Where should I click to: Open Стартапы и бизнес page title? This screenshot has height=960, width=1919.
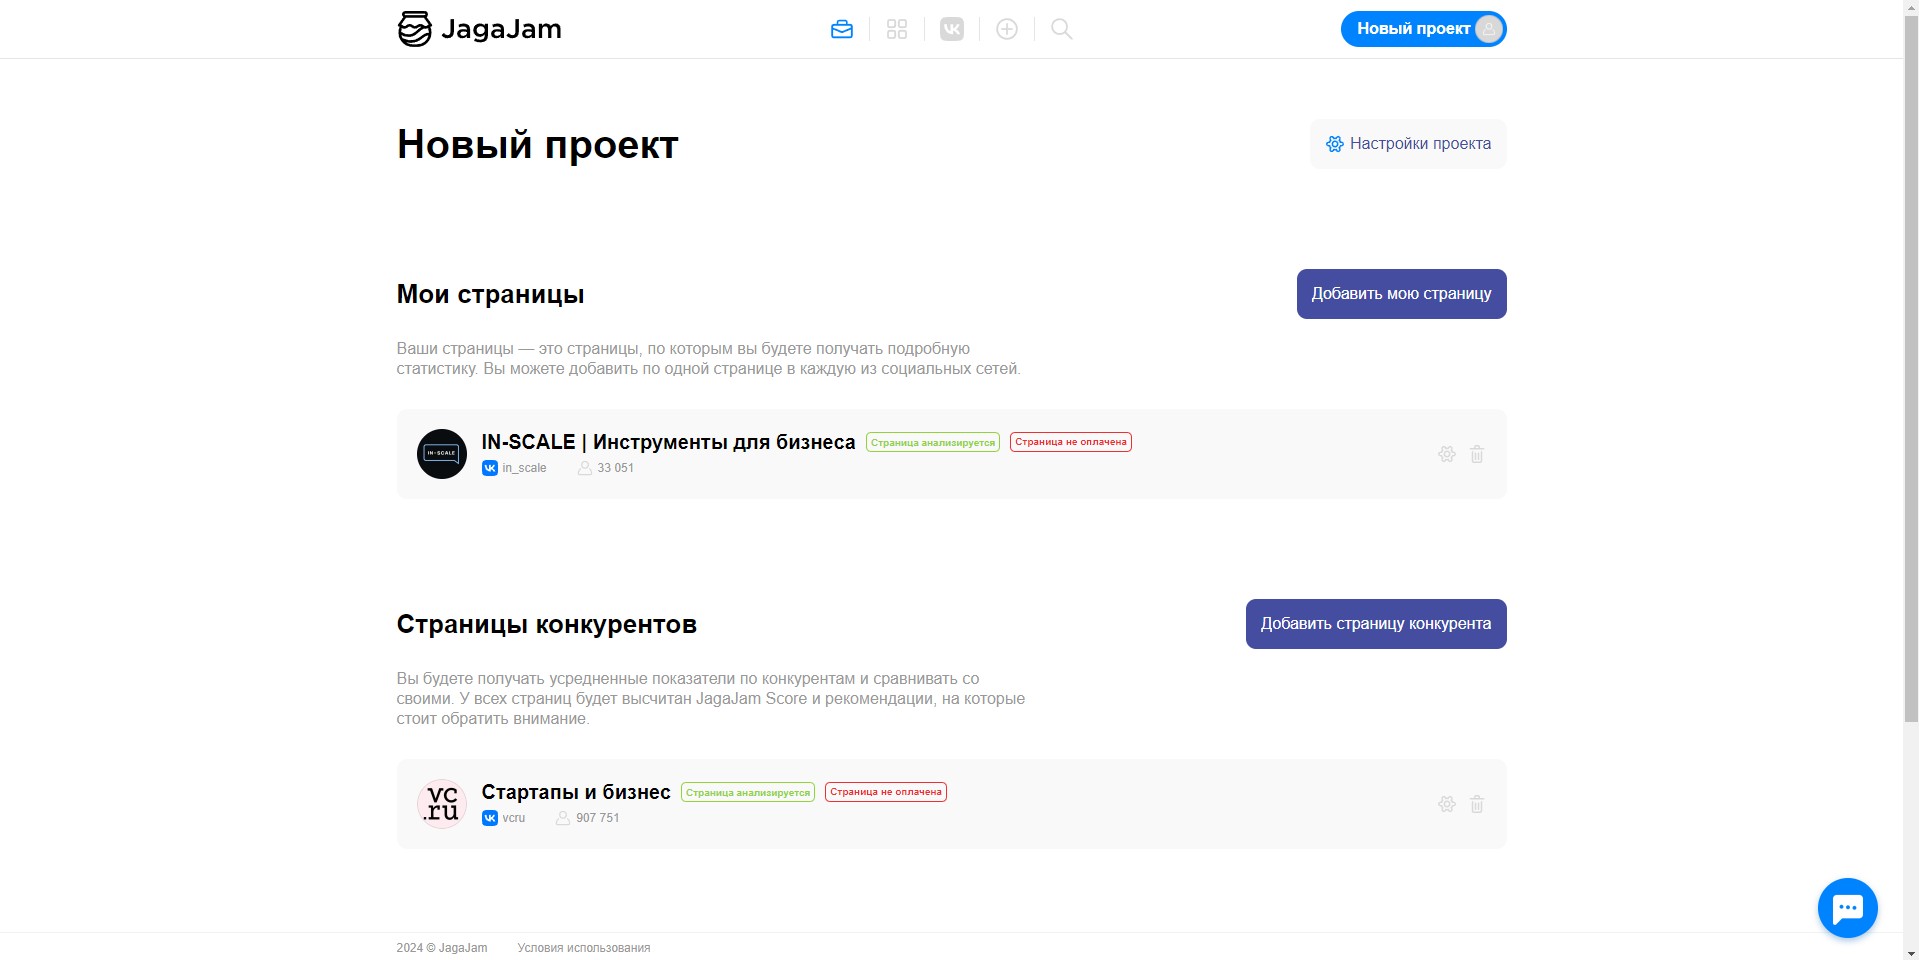(x=576, y=792)
